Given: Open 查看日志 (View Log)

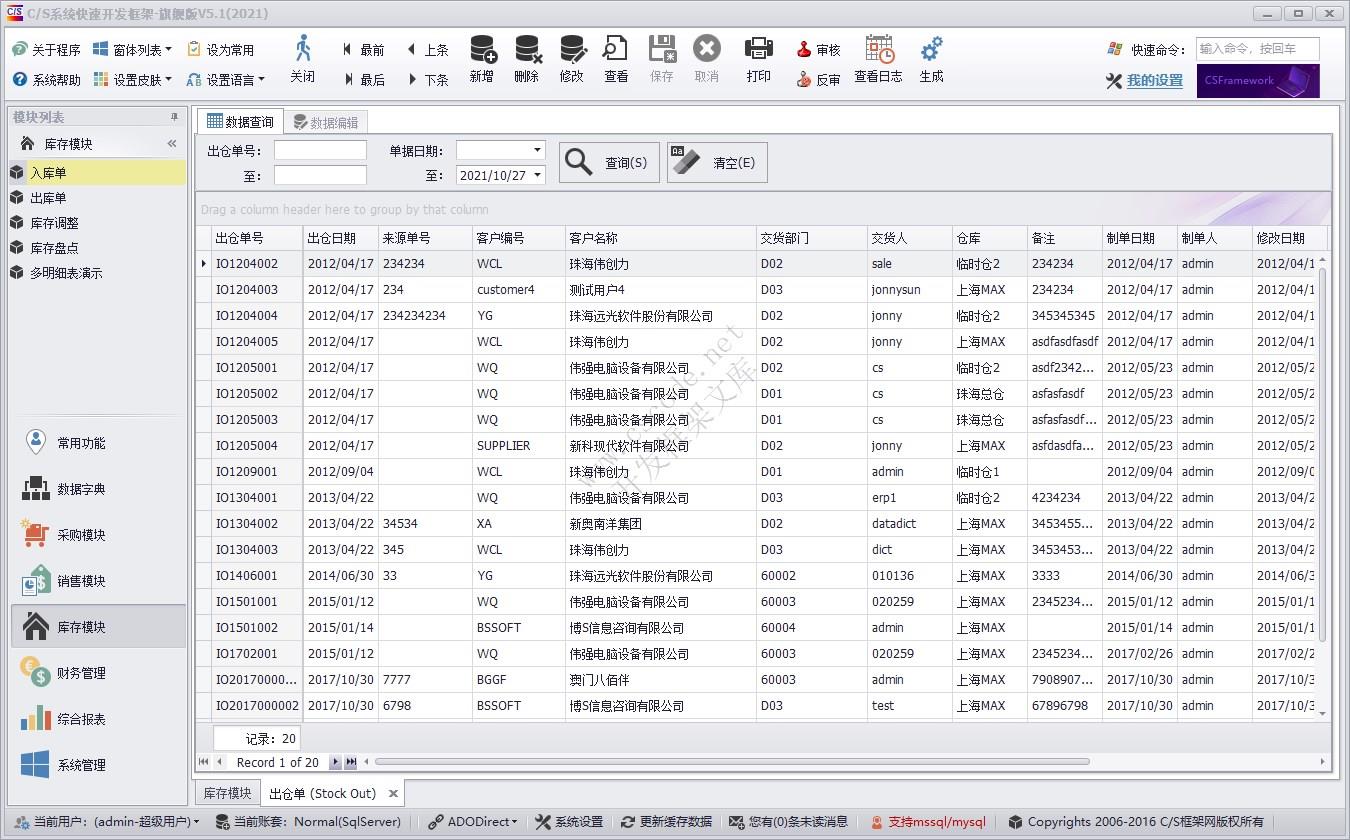Looking at the screenshot, I should coord(877,60).
